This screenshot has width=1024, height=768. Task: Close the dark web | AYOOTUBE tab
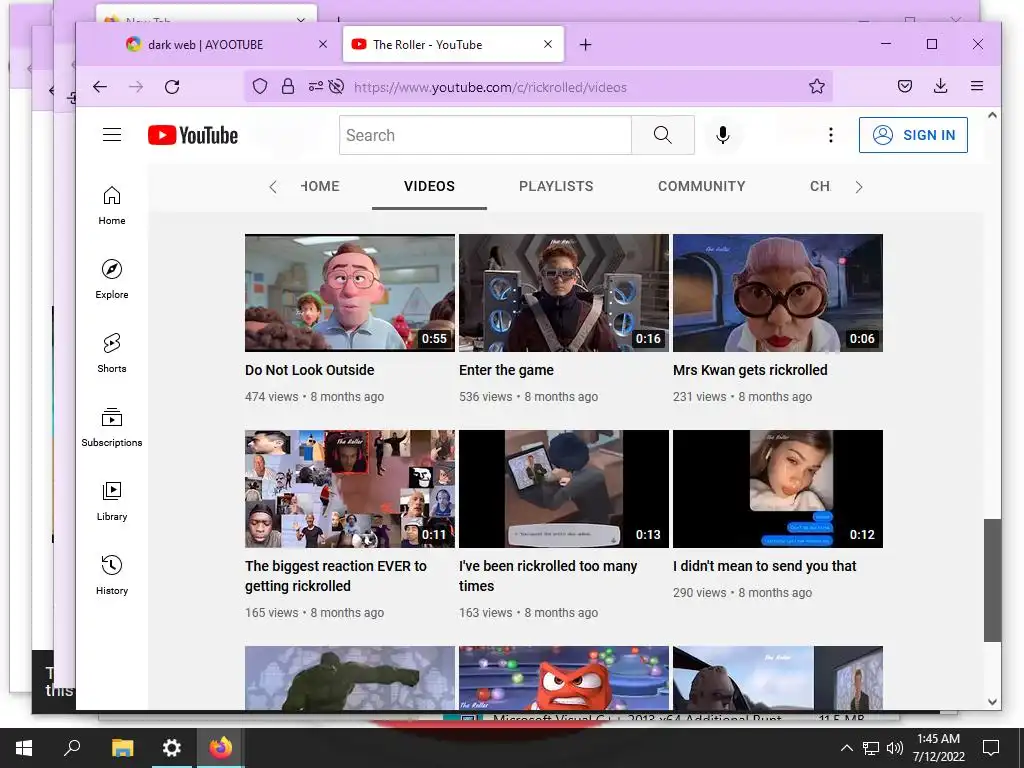323,44
